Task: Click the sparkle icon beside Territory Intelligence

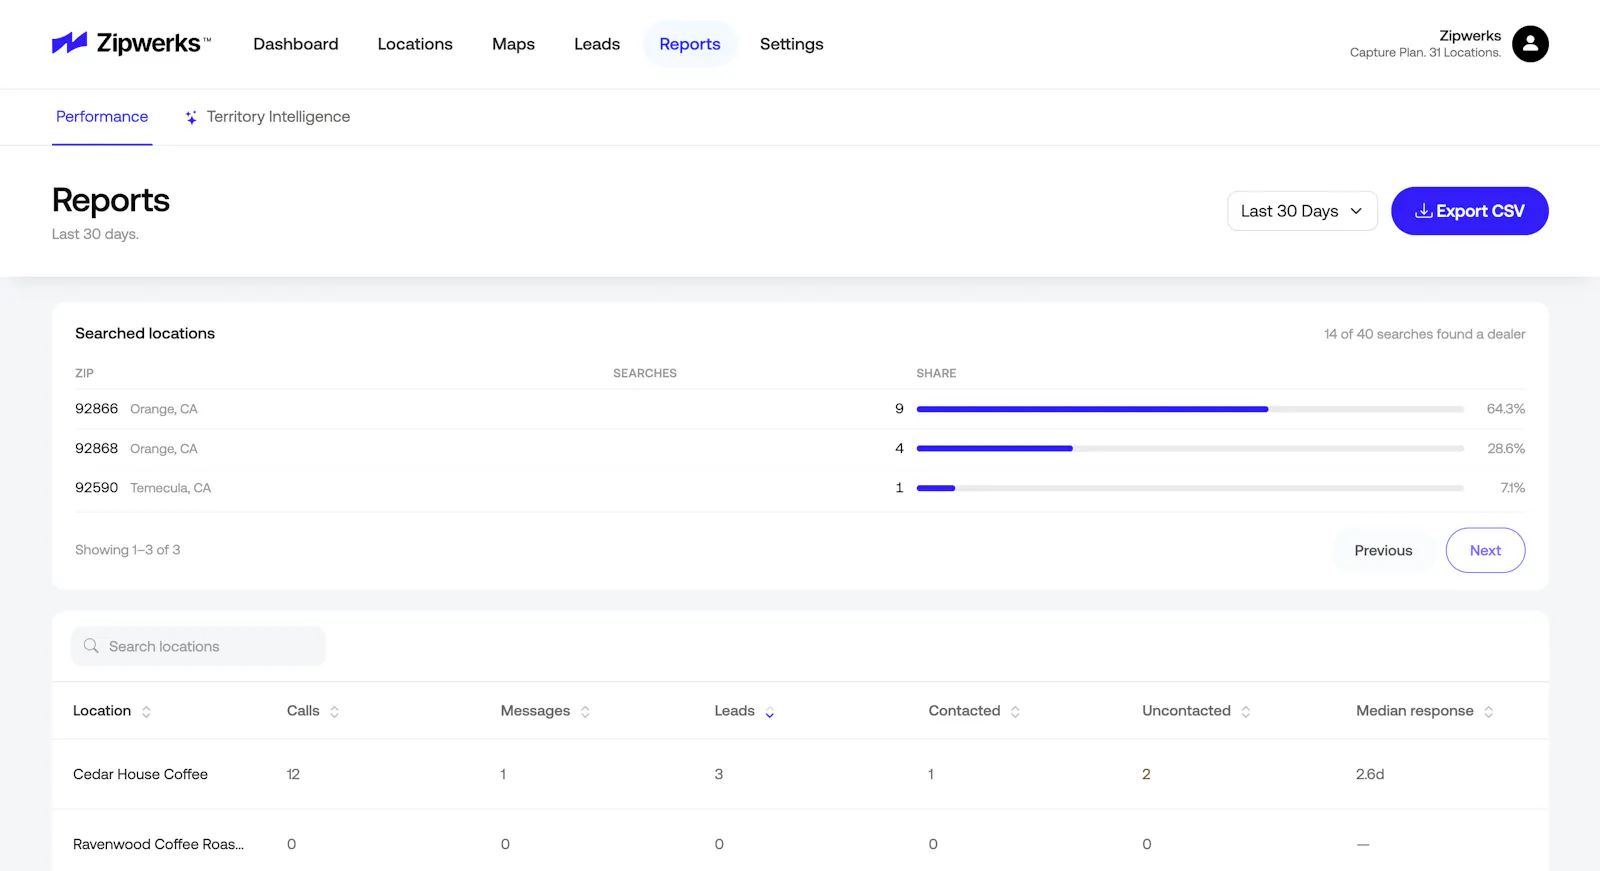Action: pos(191,117)
